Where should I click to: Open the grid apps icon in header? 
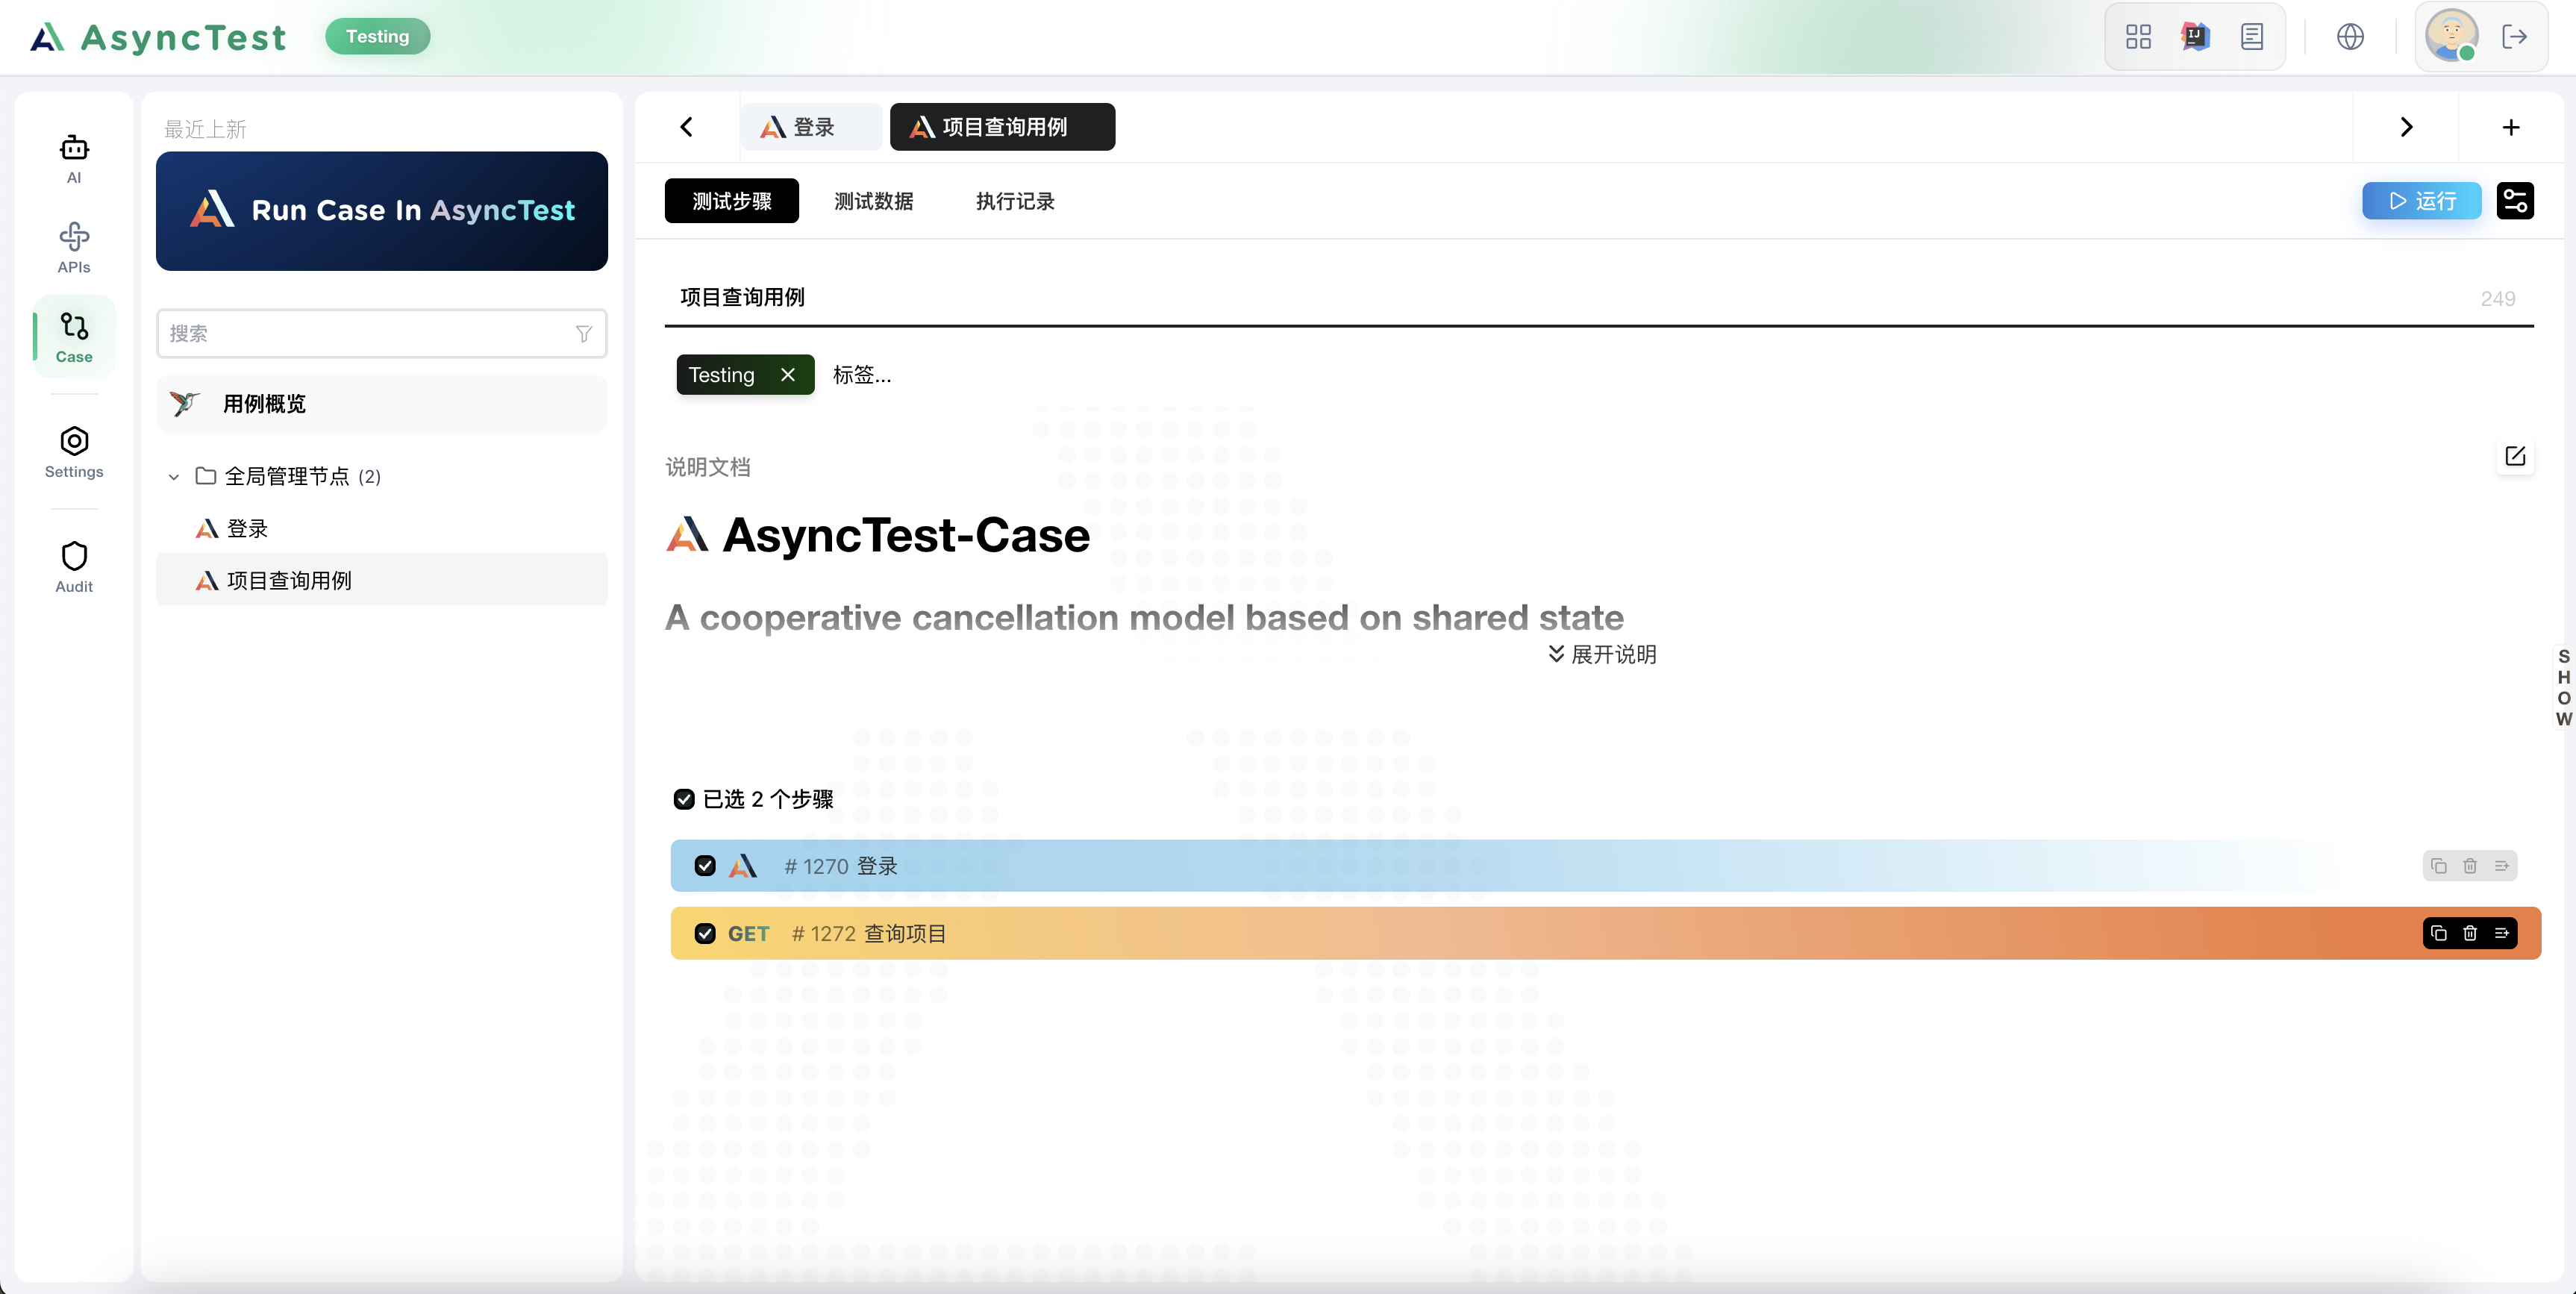coord(2138,37)
